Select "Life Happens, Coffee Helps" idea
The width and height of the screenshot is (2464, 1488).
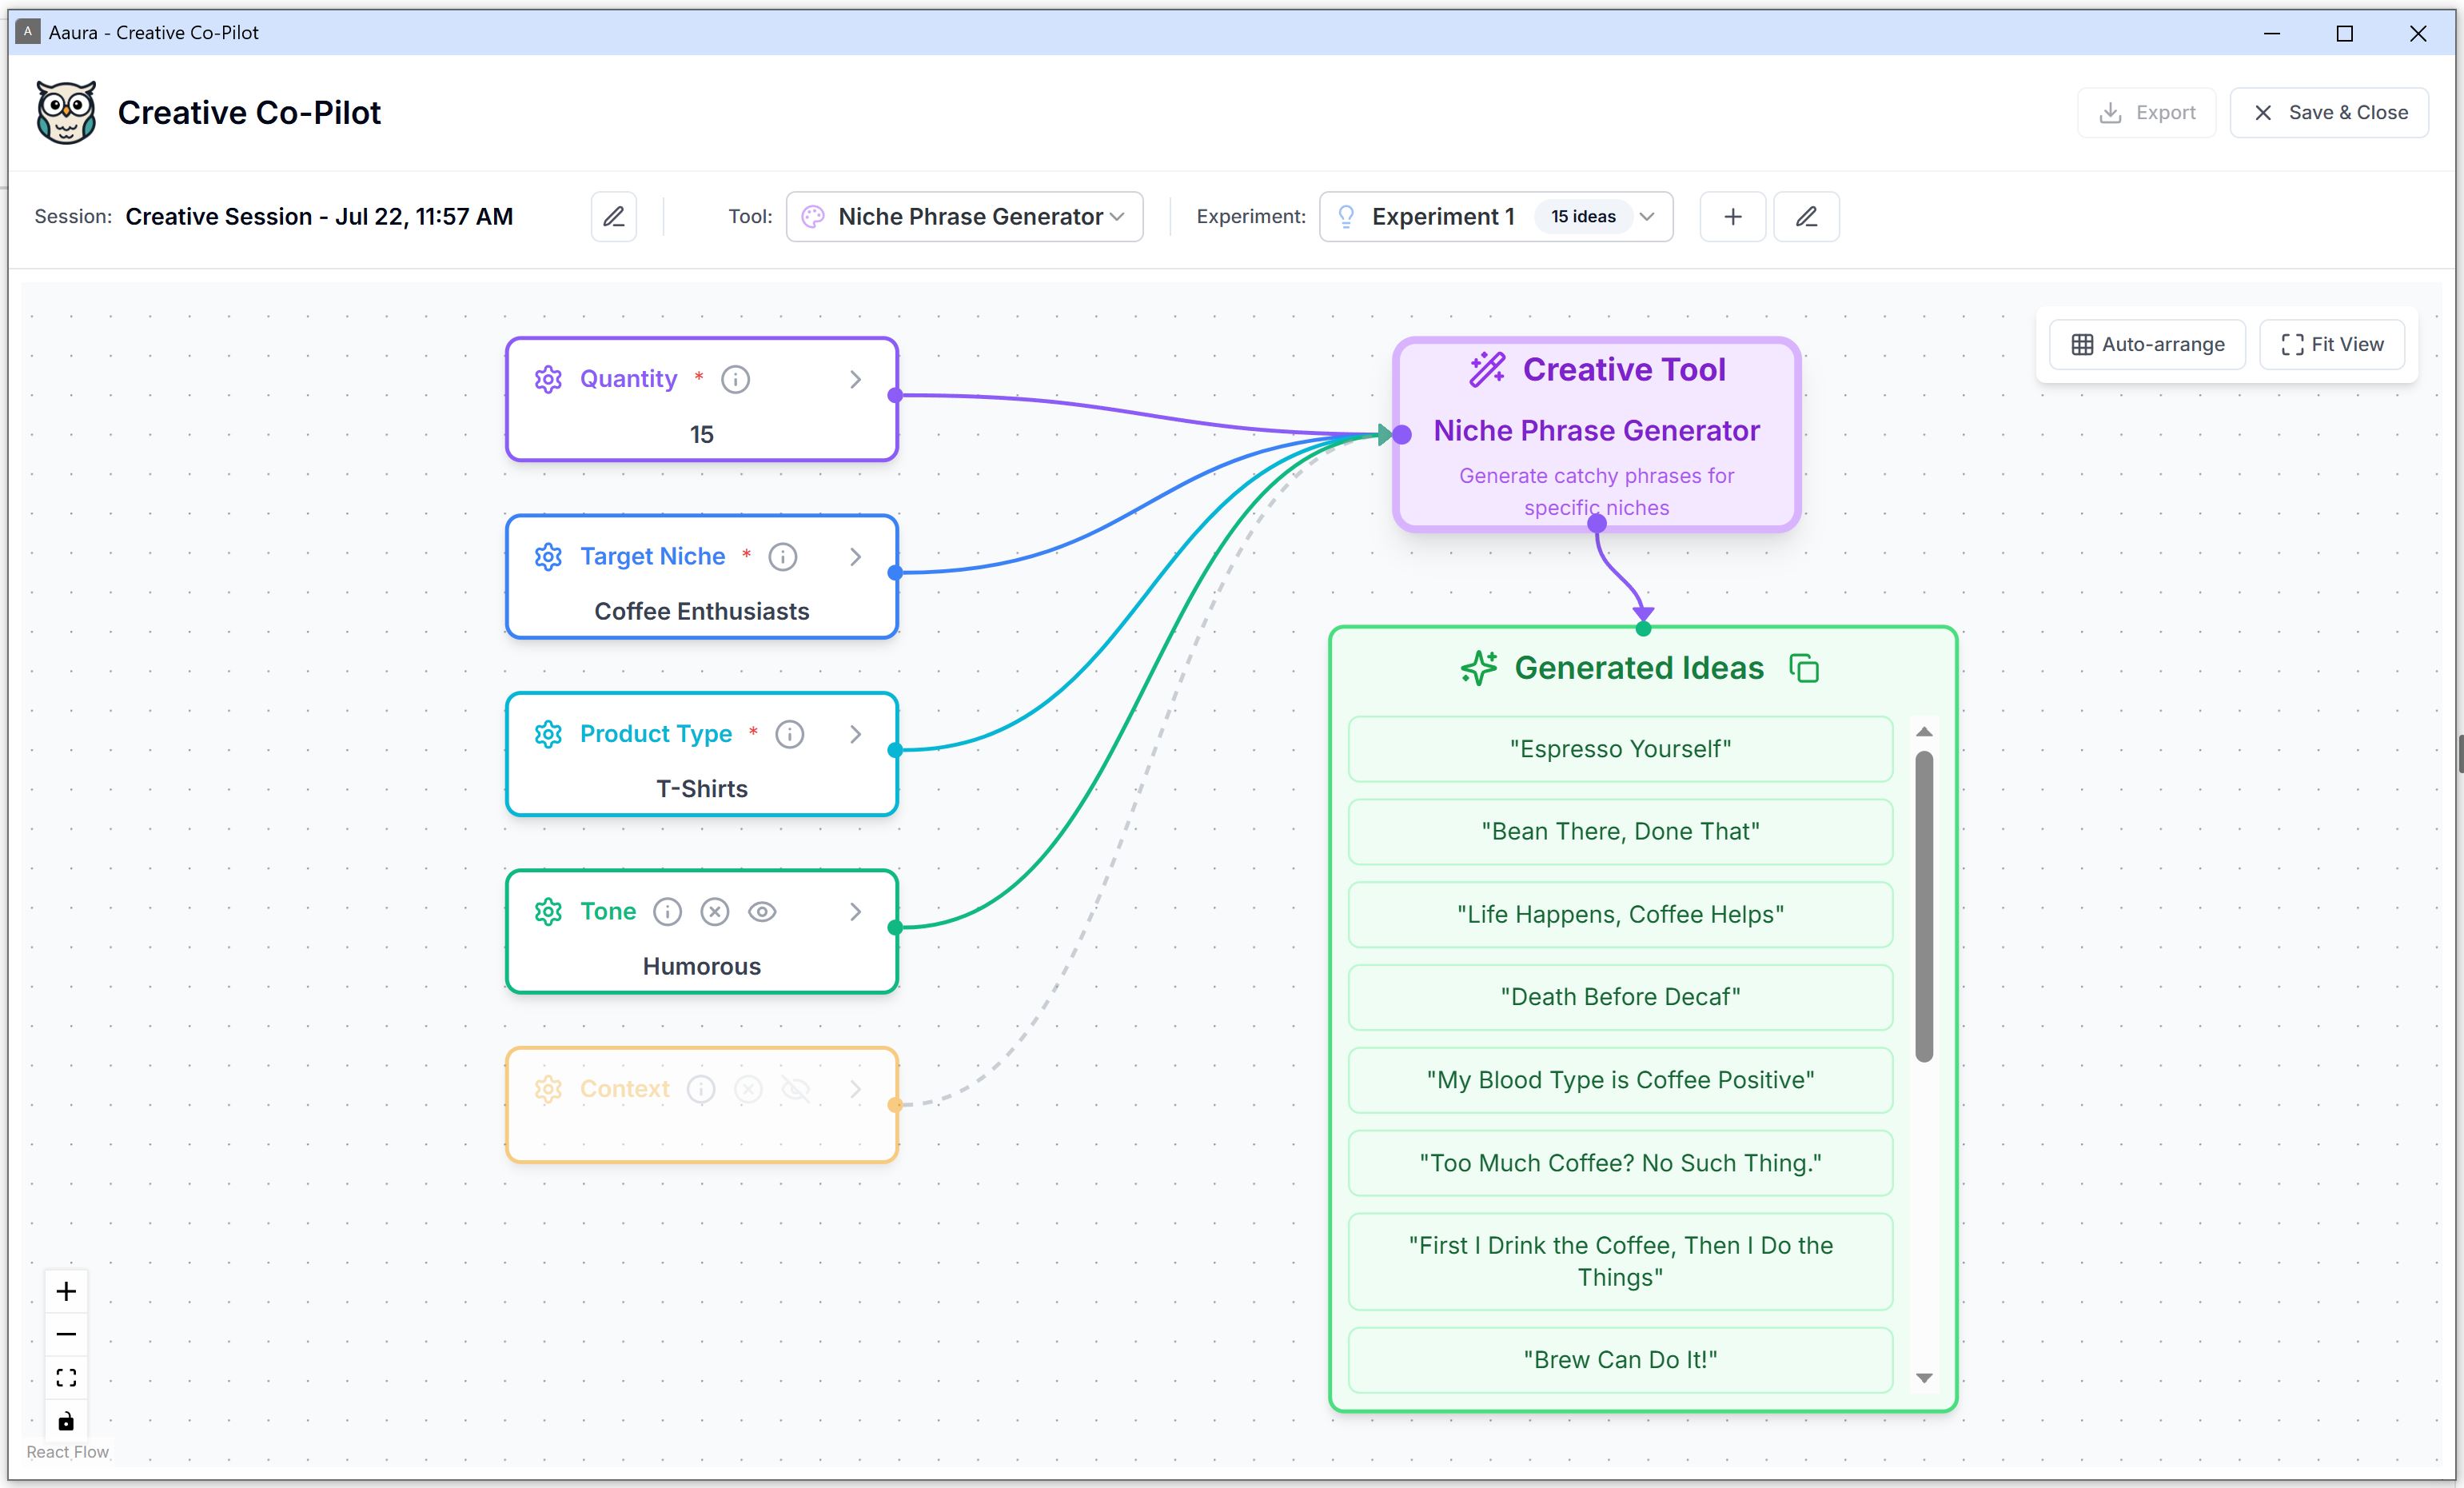click(x=1620, y=915)
